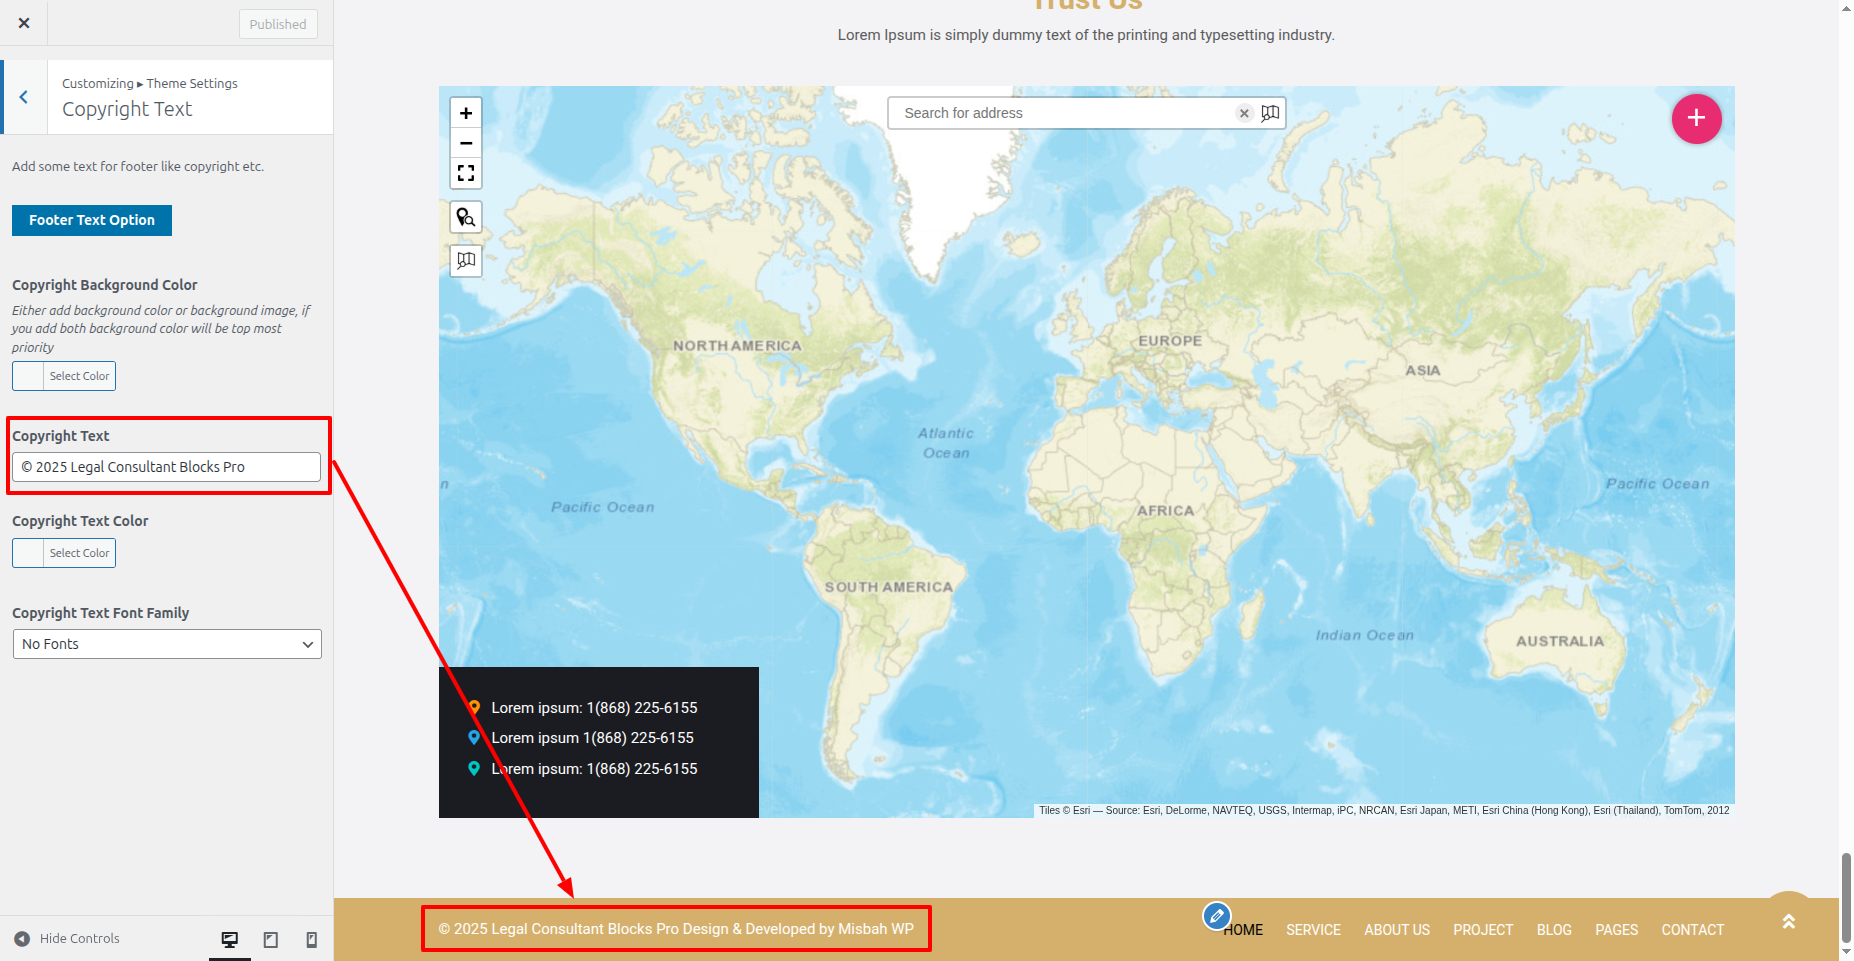Open the SERVICE footer menu item
The image size is (1854, 961).
click(1313, 930)
